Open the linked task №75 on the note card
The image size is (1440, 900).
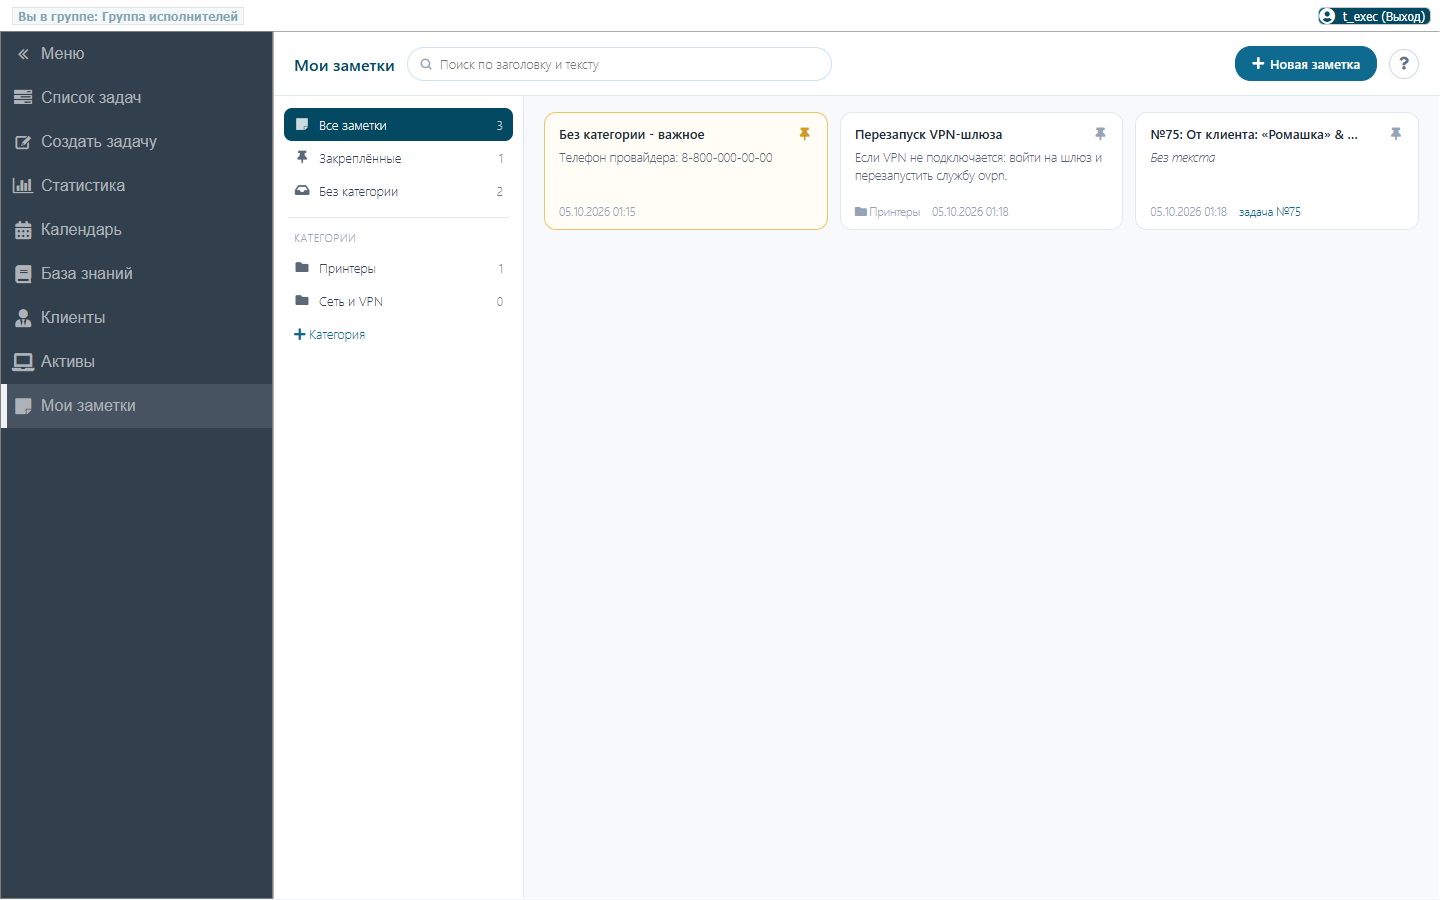(x=1270, y=212)
